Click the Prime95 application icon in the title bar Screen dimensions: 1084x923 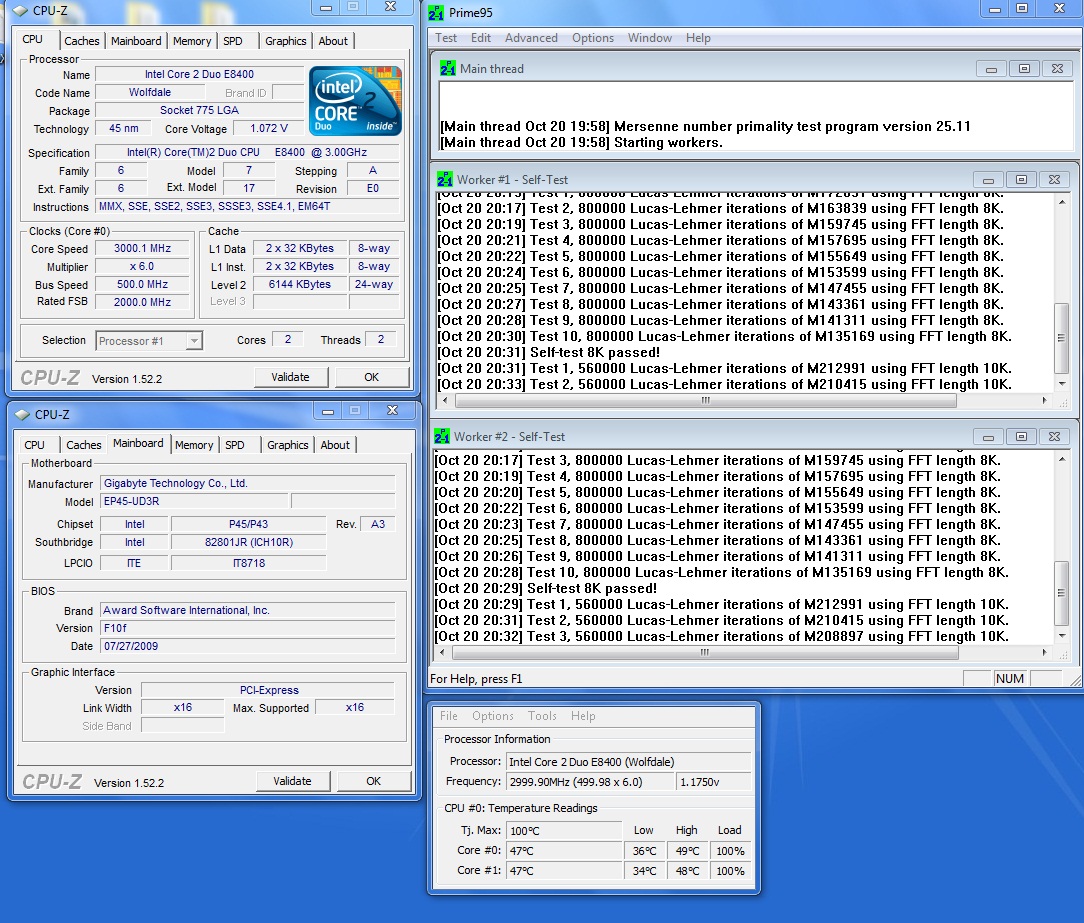coord(436,12)
